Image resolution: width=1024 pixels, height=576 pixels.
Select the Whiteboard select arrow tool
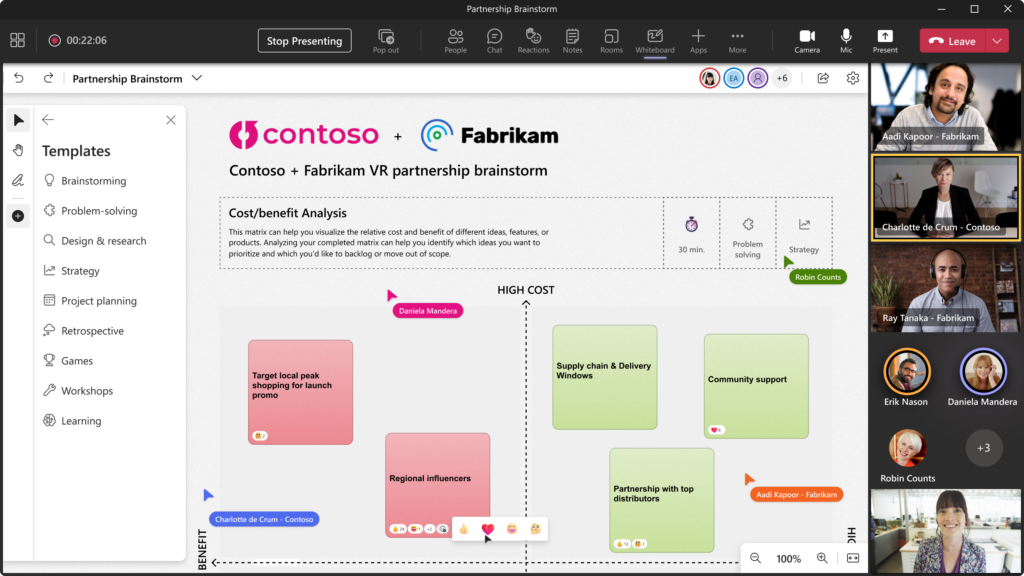click(x=18, y=120)
